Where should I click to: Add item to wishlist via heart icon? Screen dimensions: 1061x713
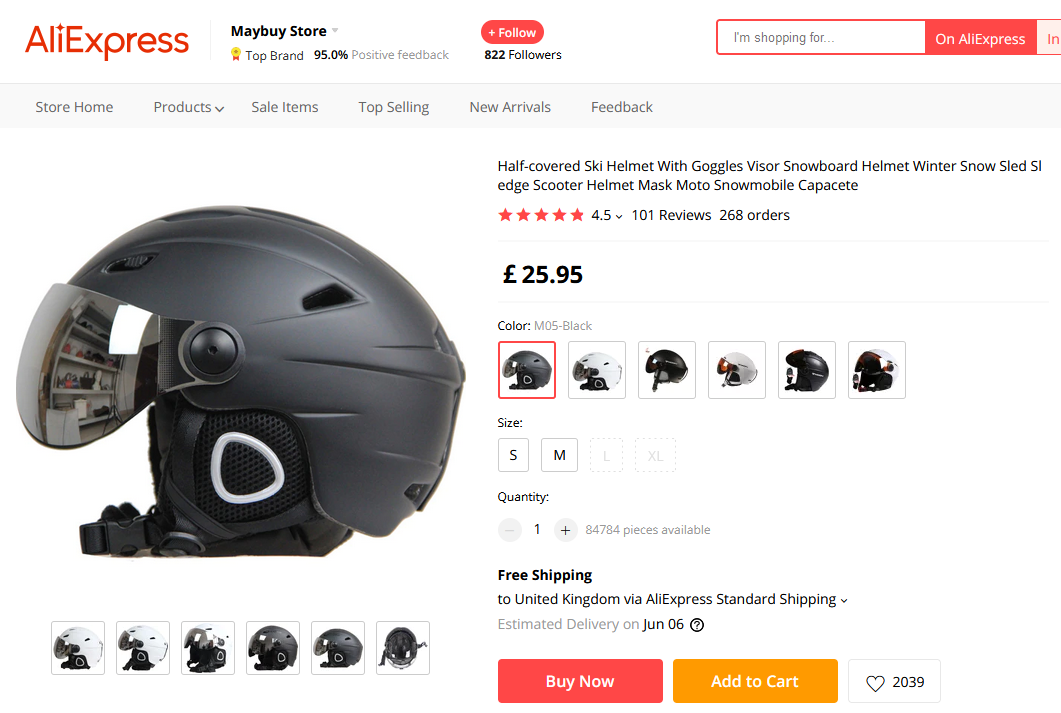[x=875, y=683]
